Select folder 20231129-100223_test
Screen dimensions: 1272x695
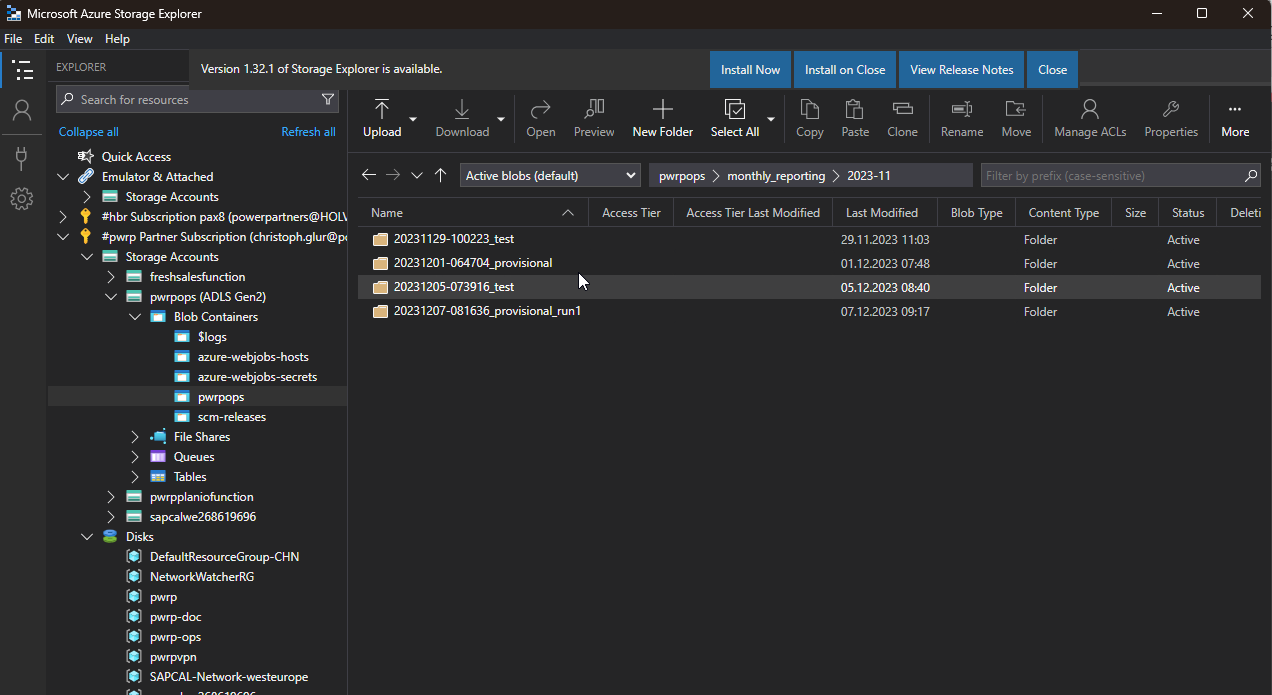click(x=454, y=240)
